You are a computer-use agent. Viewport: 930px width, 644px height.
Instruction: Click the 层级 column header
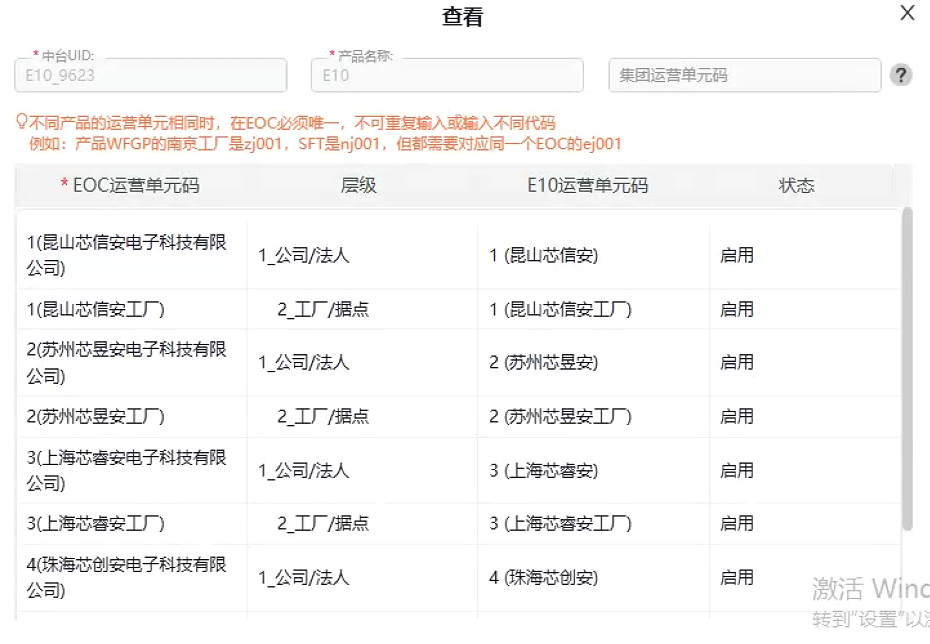point(358,185)
